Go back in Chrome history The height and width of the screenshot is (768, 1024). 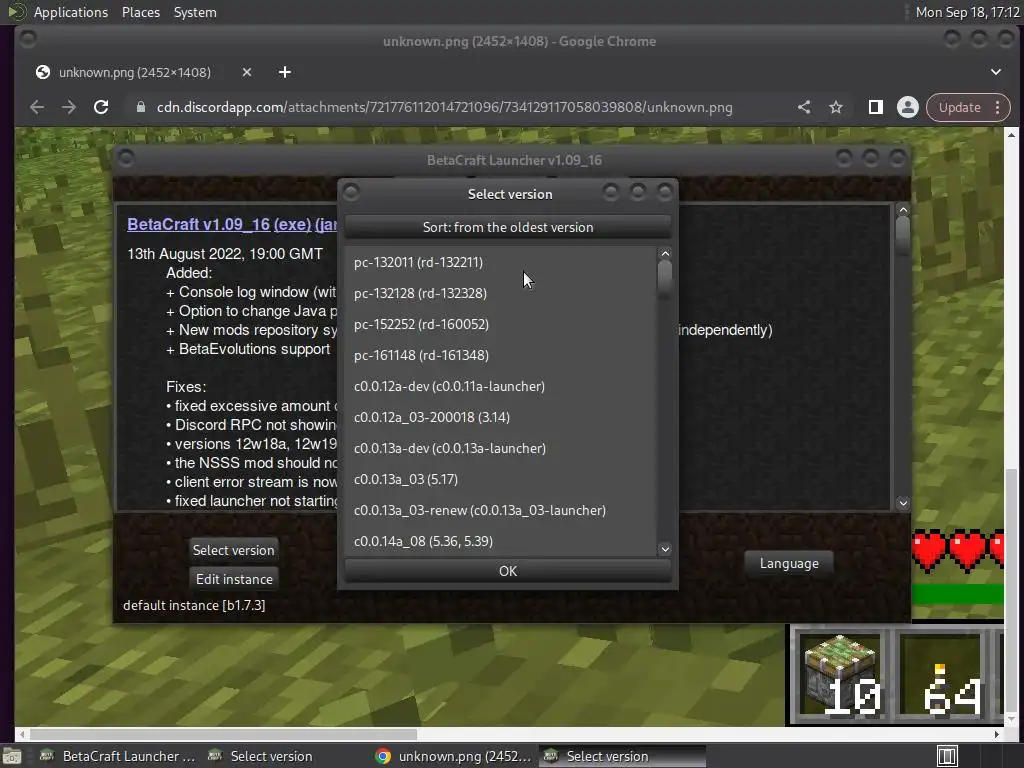coord(37,107)
